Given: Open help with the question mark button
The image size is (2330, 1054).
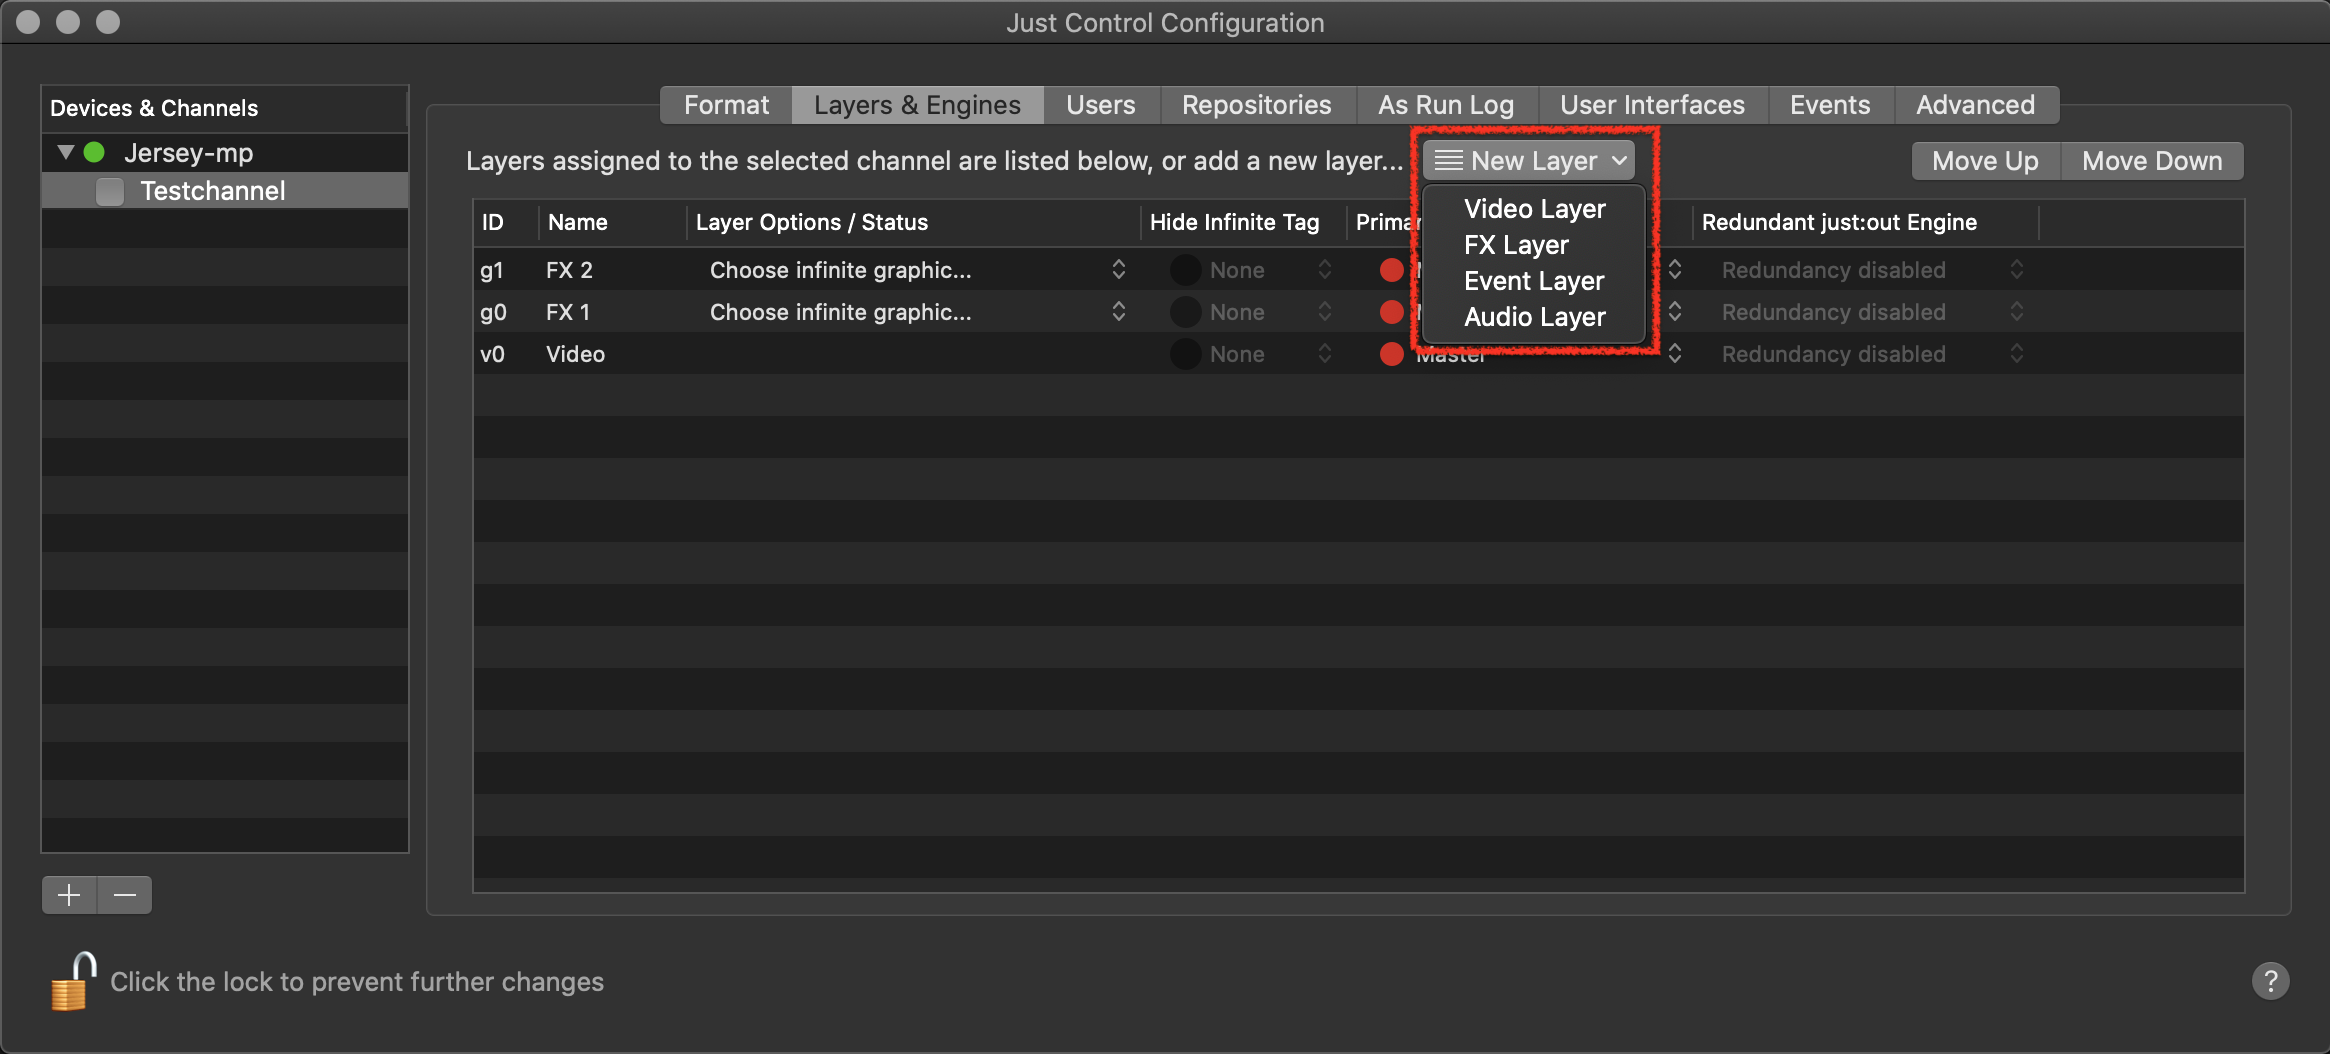Looking at the screenshot, I should tap(2270, 981).
